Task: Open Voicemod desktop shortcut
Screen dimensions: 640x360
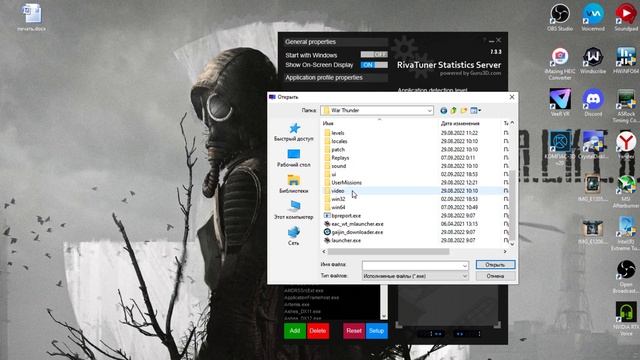Action: (593, 18)
